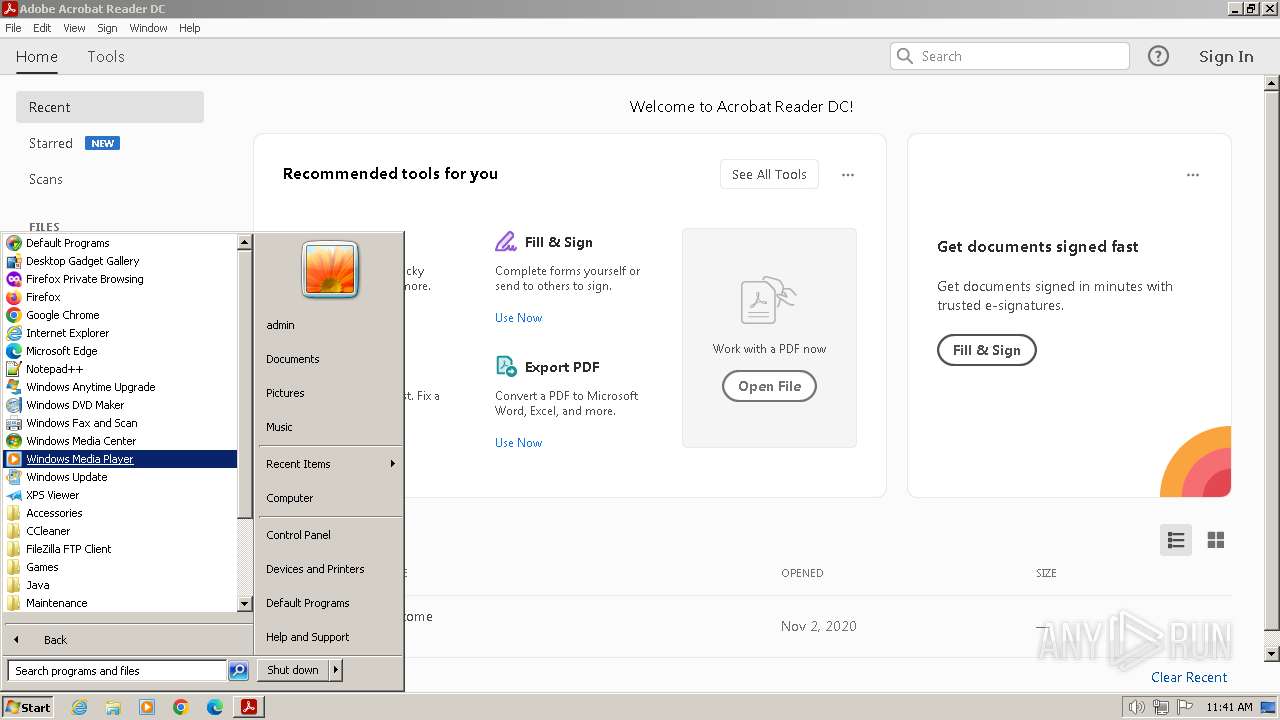
Task: Open Windows Update
Action: [120, 477]
